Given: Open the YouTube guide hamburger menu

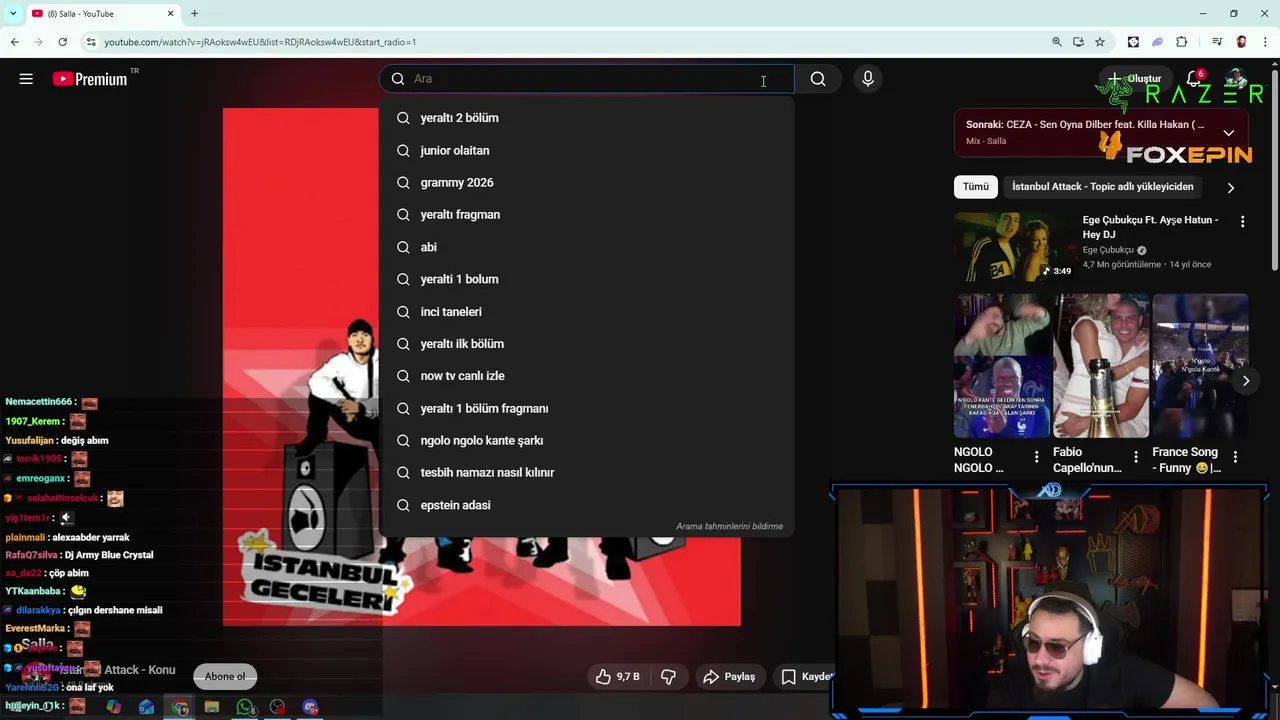Looking at the screenshot, I should [26, 79].
